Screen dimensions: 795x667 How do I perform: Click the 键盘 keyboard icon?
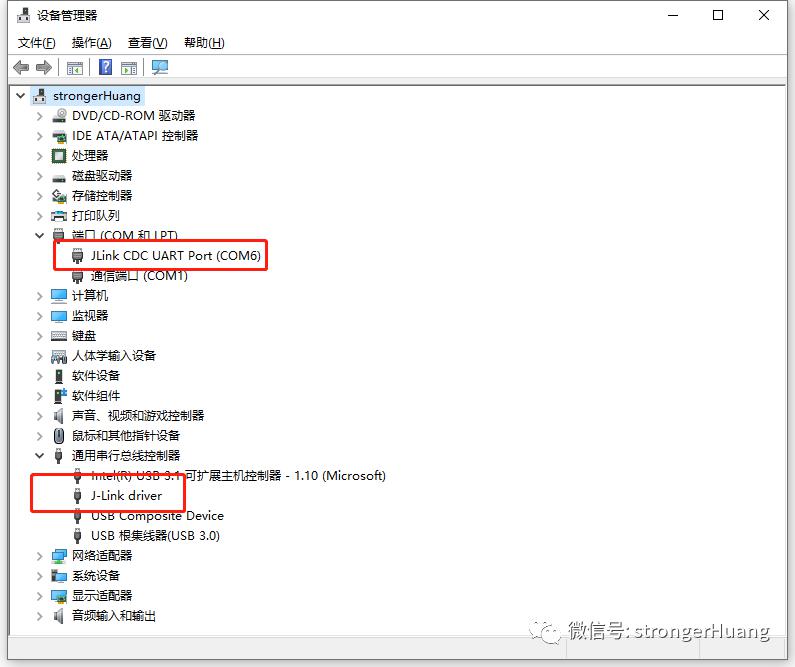coord(59,336)
